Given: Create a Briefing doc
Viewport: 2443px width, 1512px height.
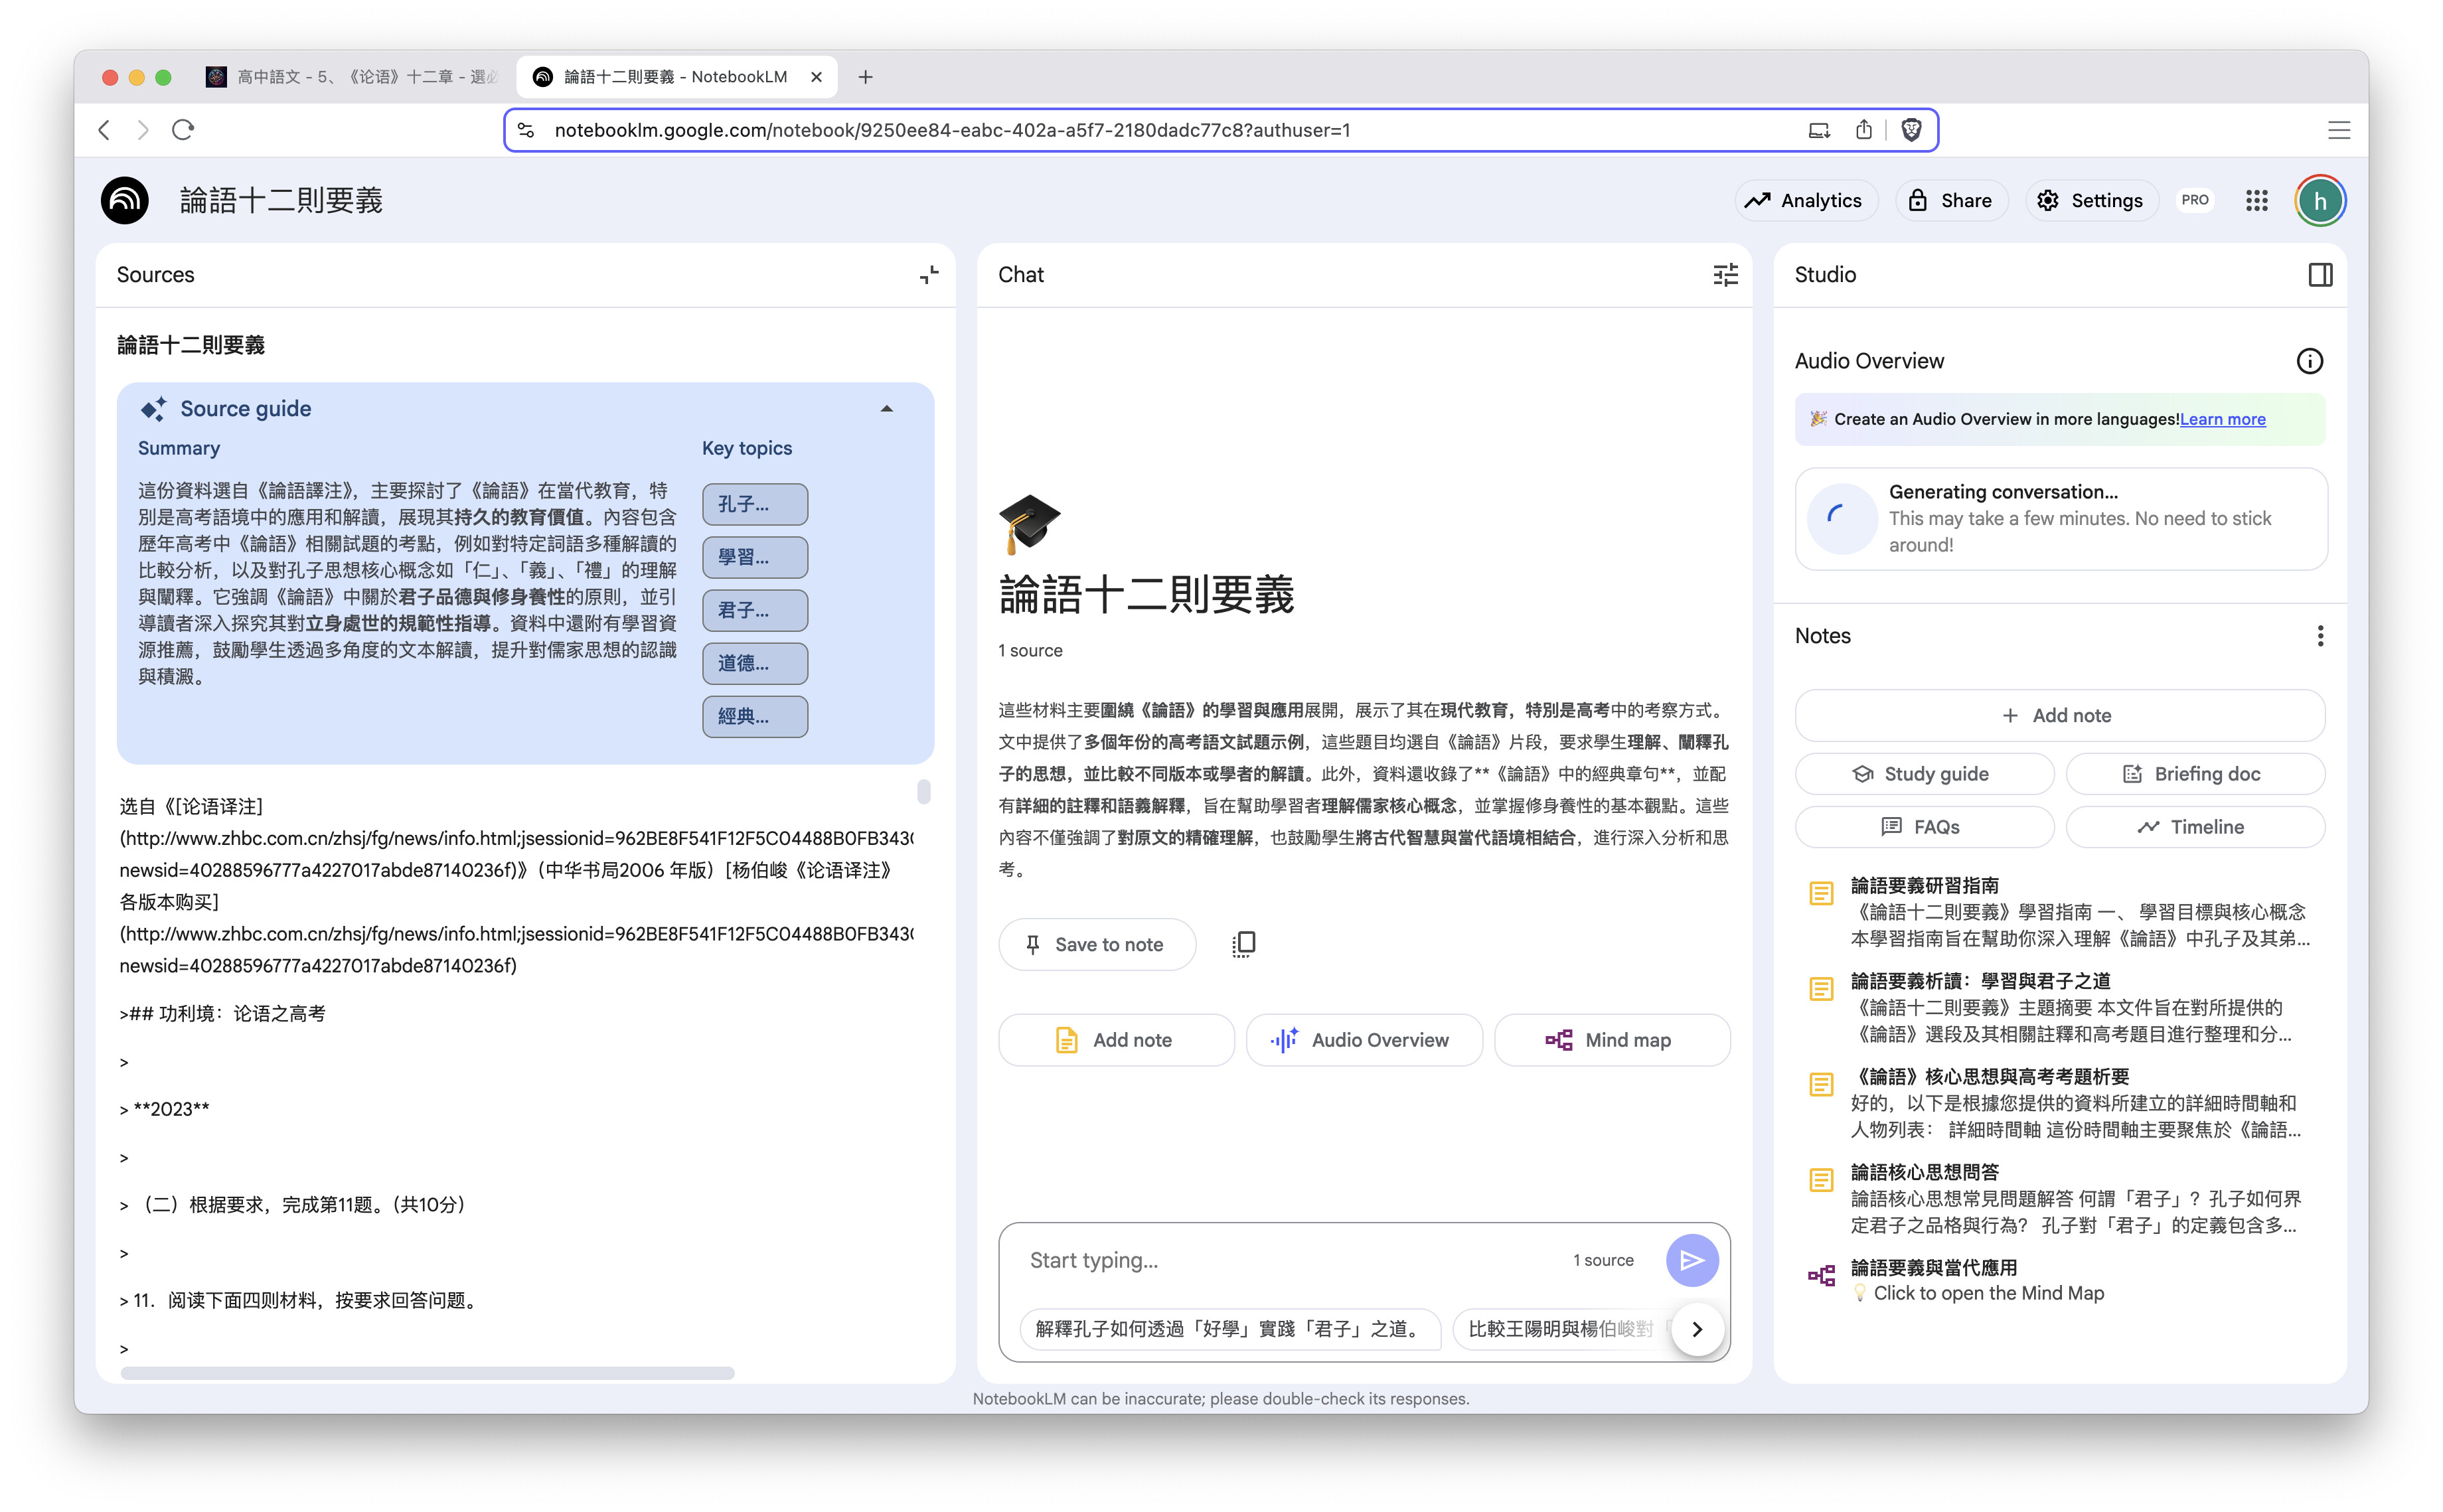Looking at the screenshot, I should [2195, 773].
